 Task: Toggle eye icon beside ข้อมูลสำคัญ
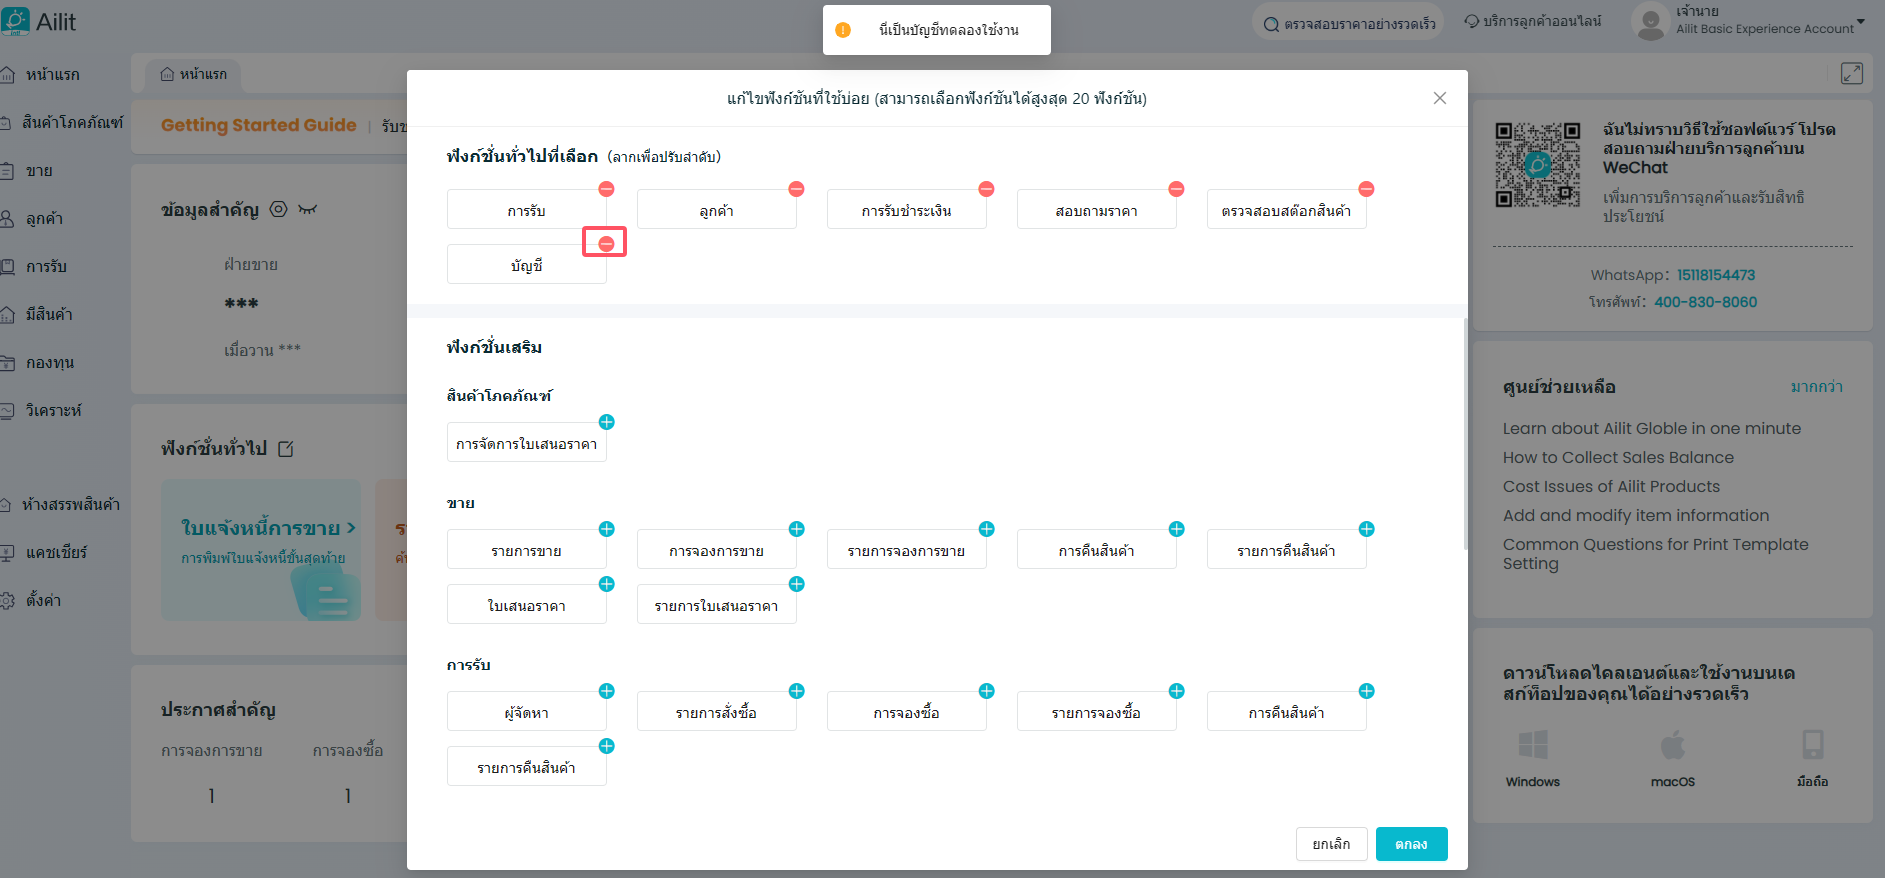[x=279, y=209]
